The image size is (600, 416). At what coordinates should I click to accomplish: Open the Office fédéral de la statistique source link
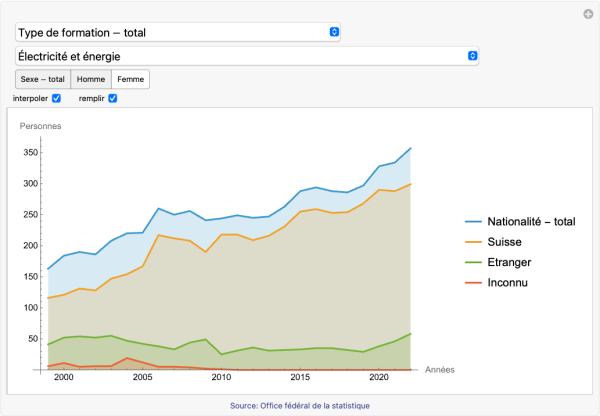(x=299, y=405)
